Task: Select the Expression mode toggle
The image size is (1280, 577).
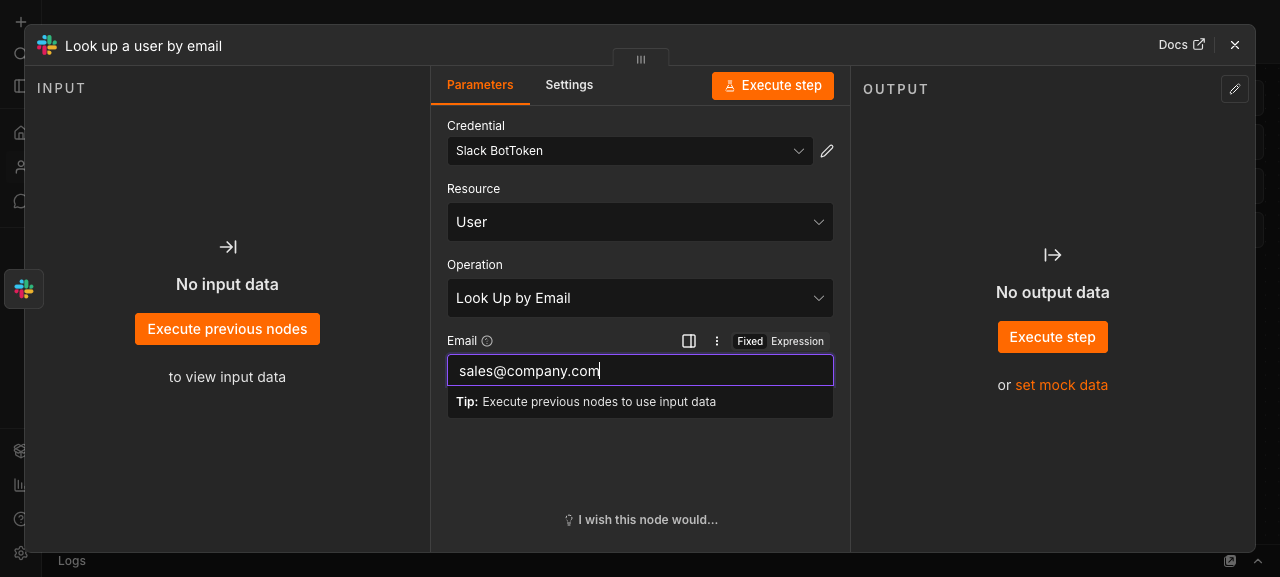Action: [x=797, y=341]
